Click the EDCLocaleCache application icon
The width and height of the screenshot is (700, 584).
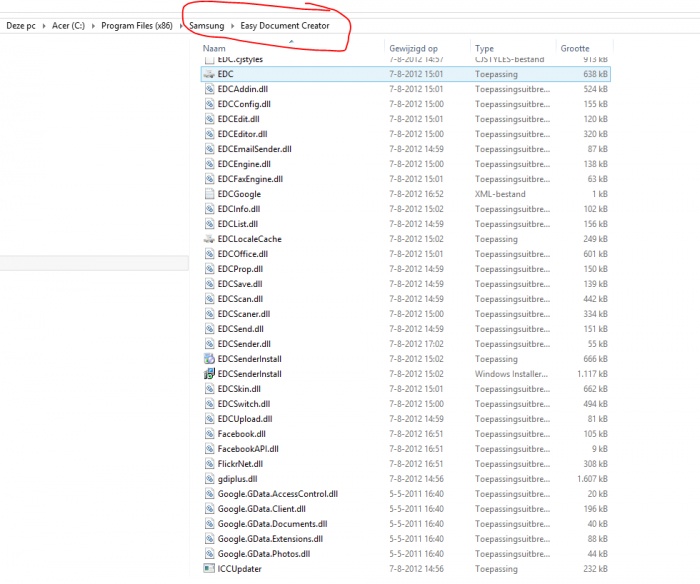209,239
